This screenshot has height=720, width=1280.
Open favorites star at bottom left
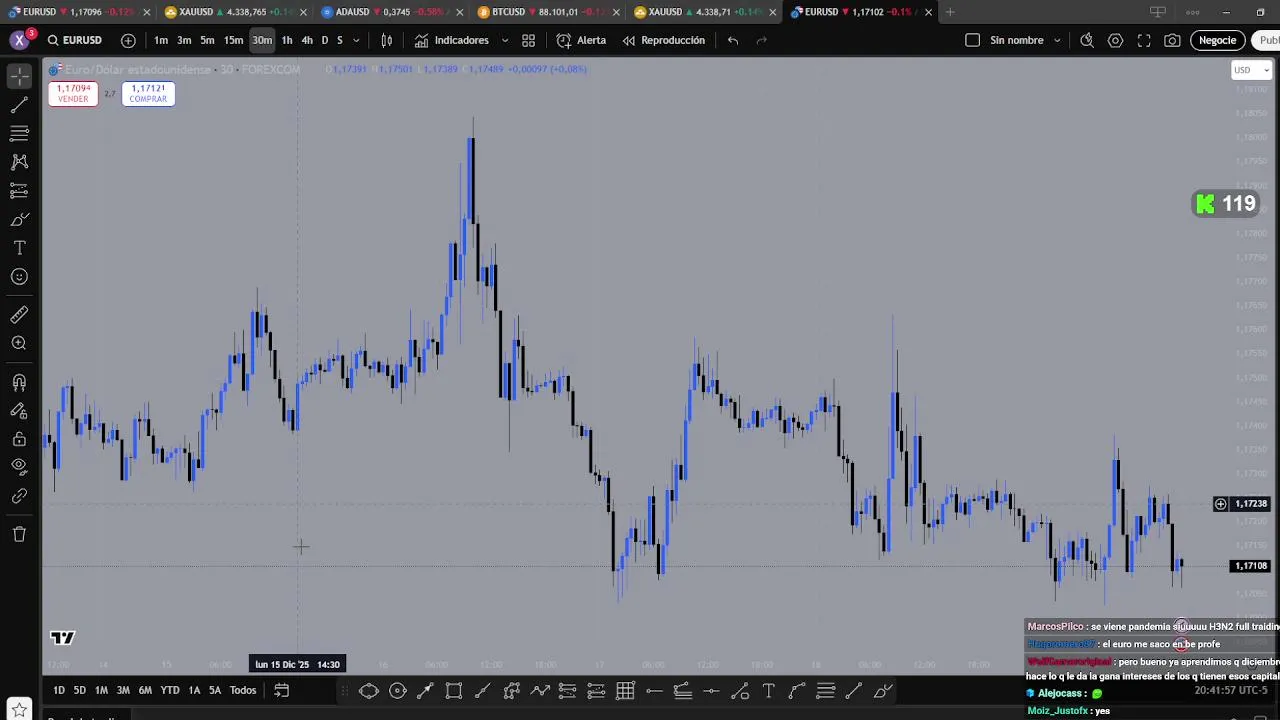coord(19,710)
